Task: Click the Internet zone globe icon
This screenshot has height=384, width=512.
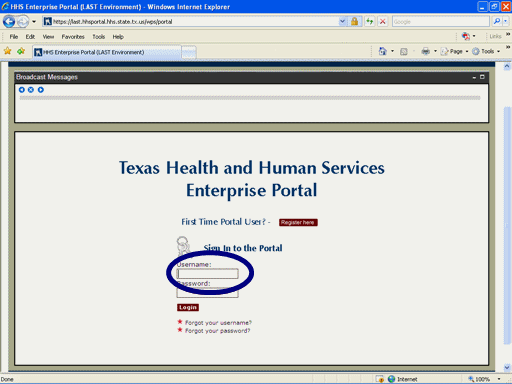Action: coord(391,379)
